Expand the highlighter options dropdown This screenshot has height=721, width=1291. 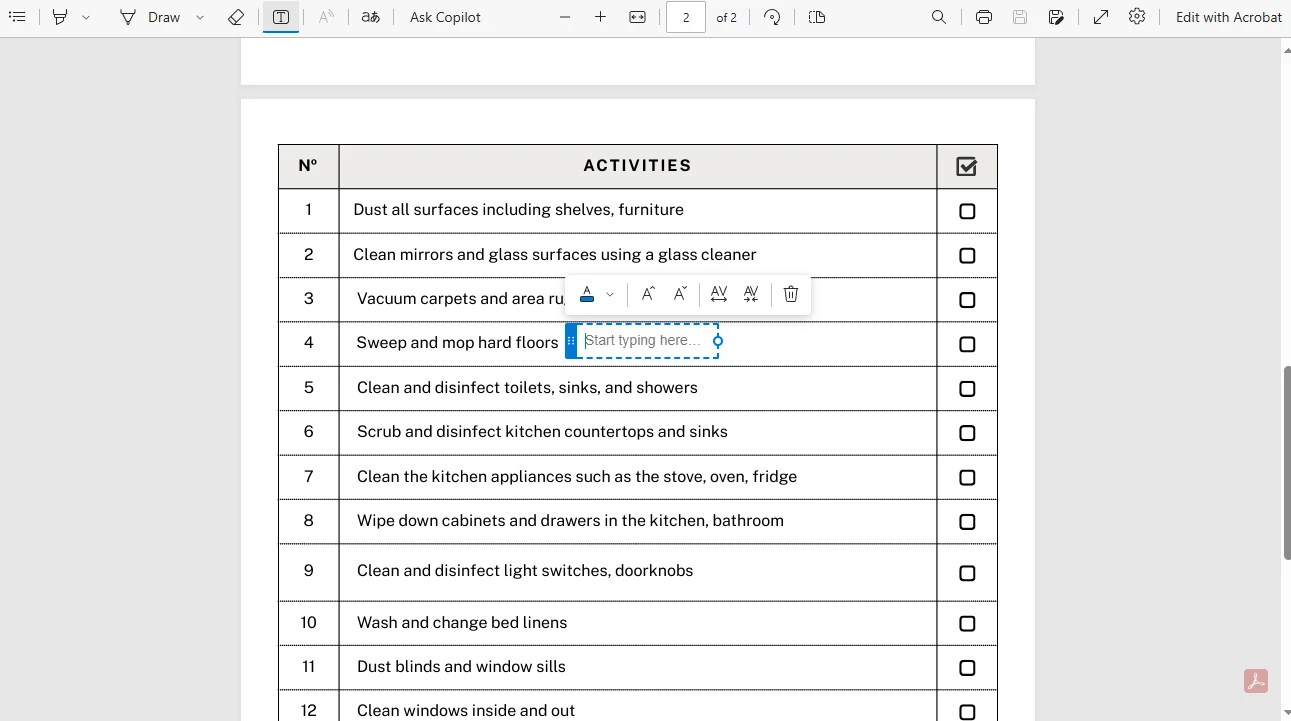86,17
